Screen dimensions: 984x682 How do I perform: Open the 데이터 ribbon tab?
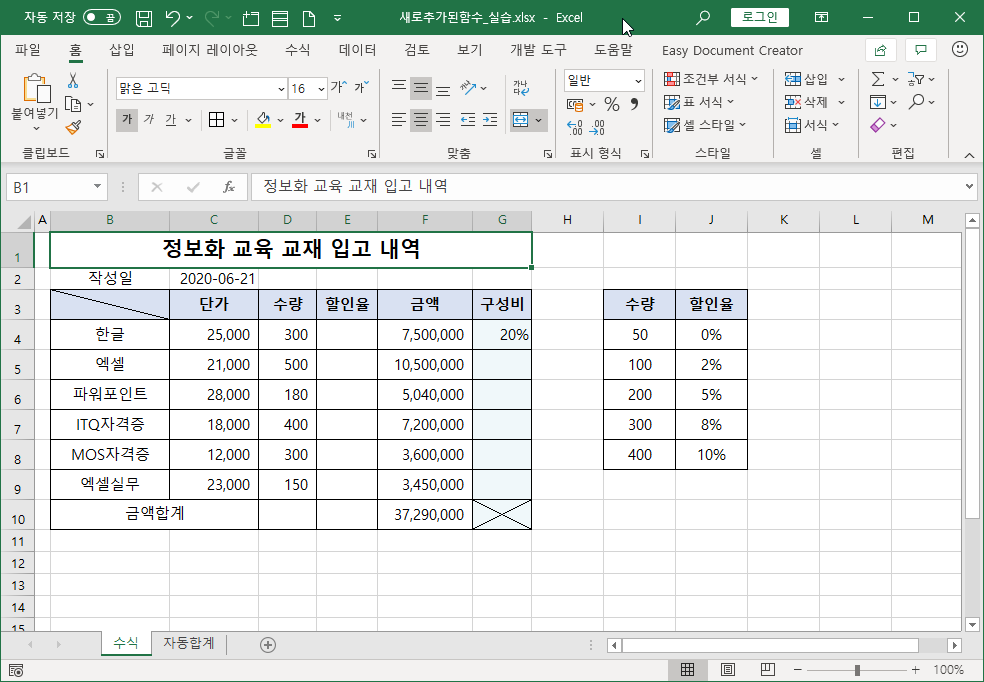tap(358, 50)
